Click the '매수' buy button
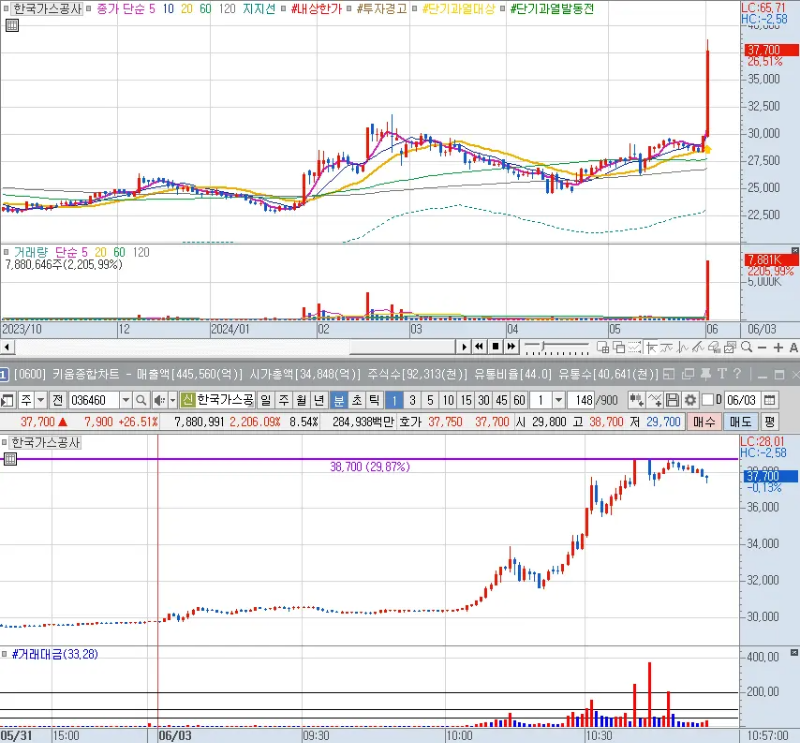800x743 pixels. [704, 422]
